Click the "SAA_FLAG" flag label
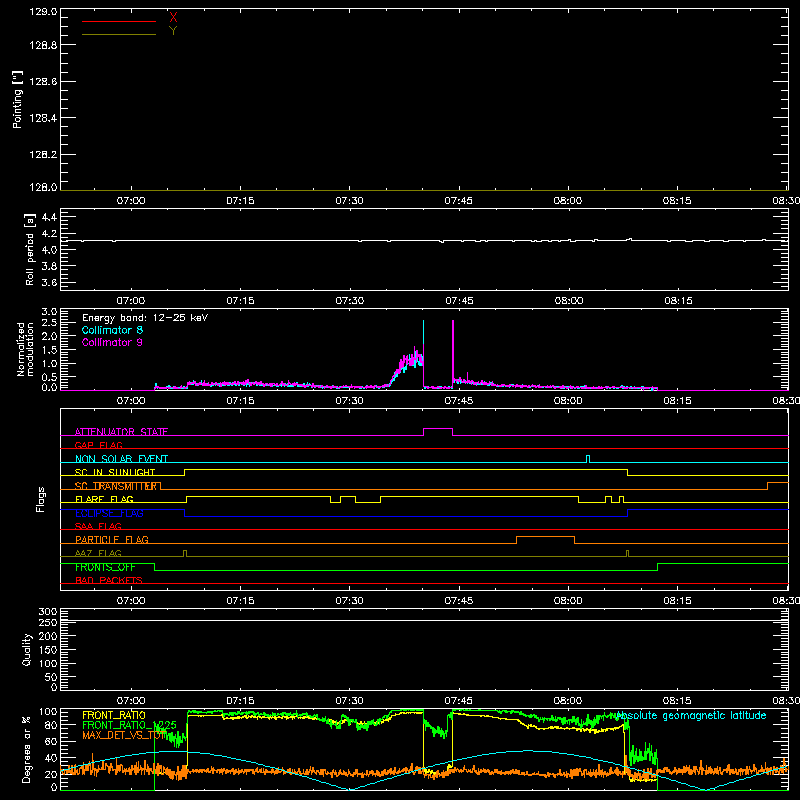Image resolution: width=800 pixels, height=800 pixels. pyautogui.click(x=98, y=527)
